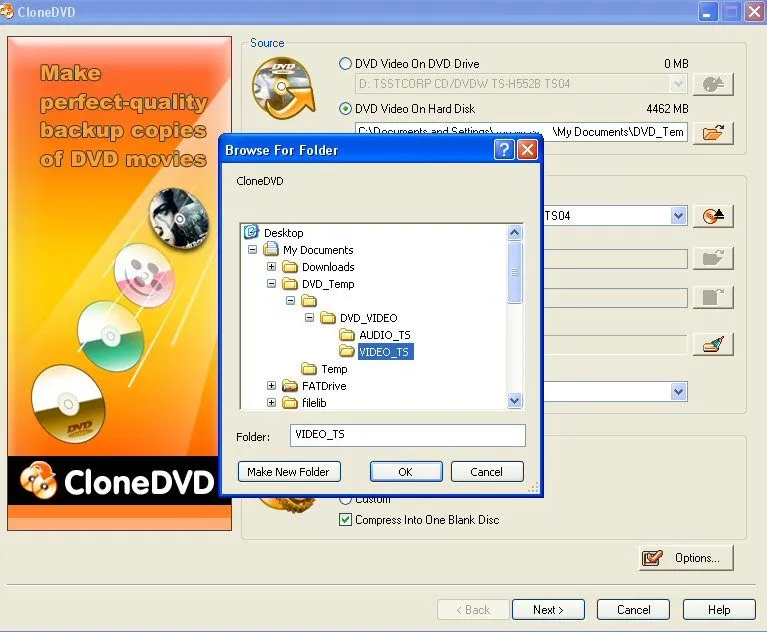Viewport: 767px width, 632px height.
Task: Click the FATDrive folder icon
Action: (x=290, y=386)
